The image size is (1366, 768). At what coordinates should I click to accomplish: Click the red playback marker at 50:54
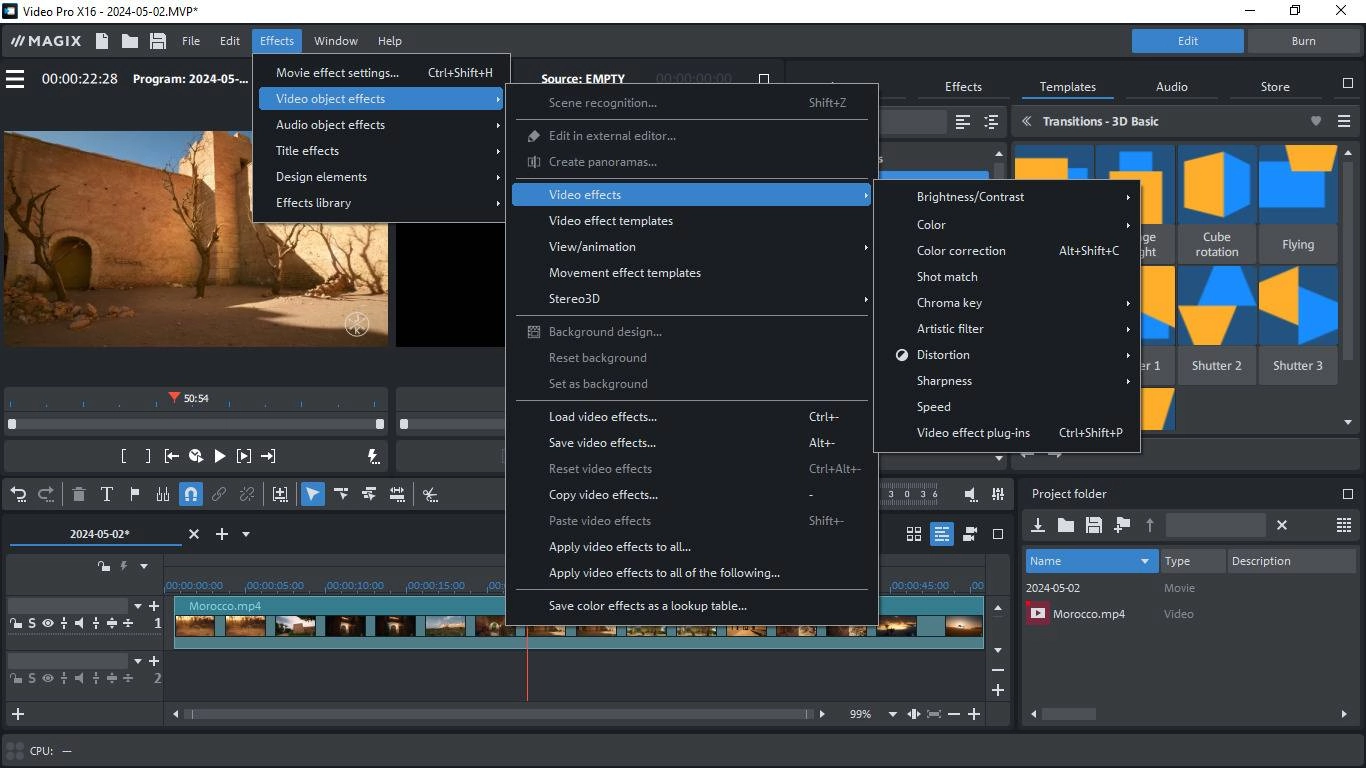174,397
